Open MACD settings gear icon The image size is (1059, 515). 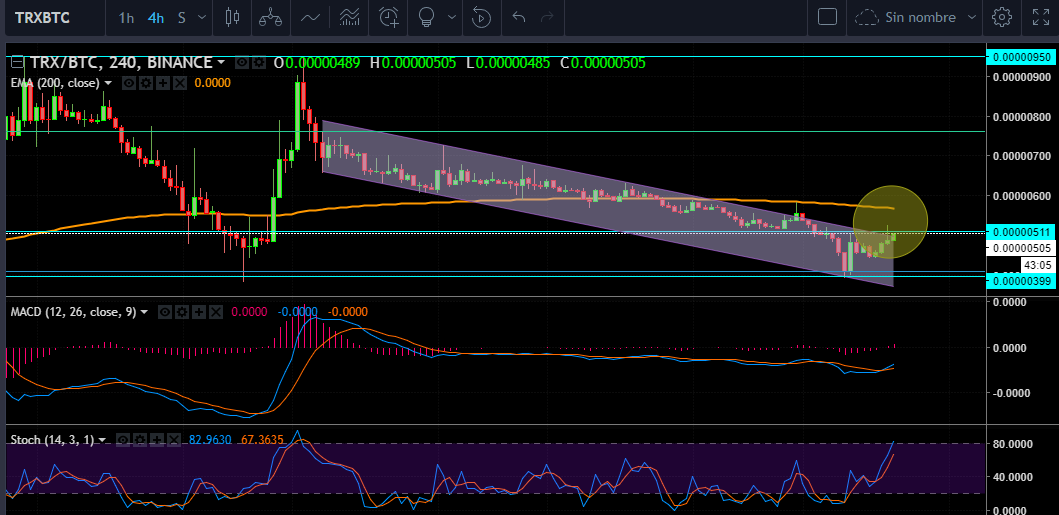click(x=181, y=312)
